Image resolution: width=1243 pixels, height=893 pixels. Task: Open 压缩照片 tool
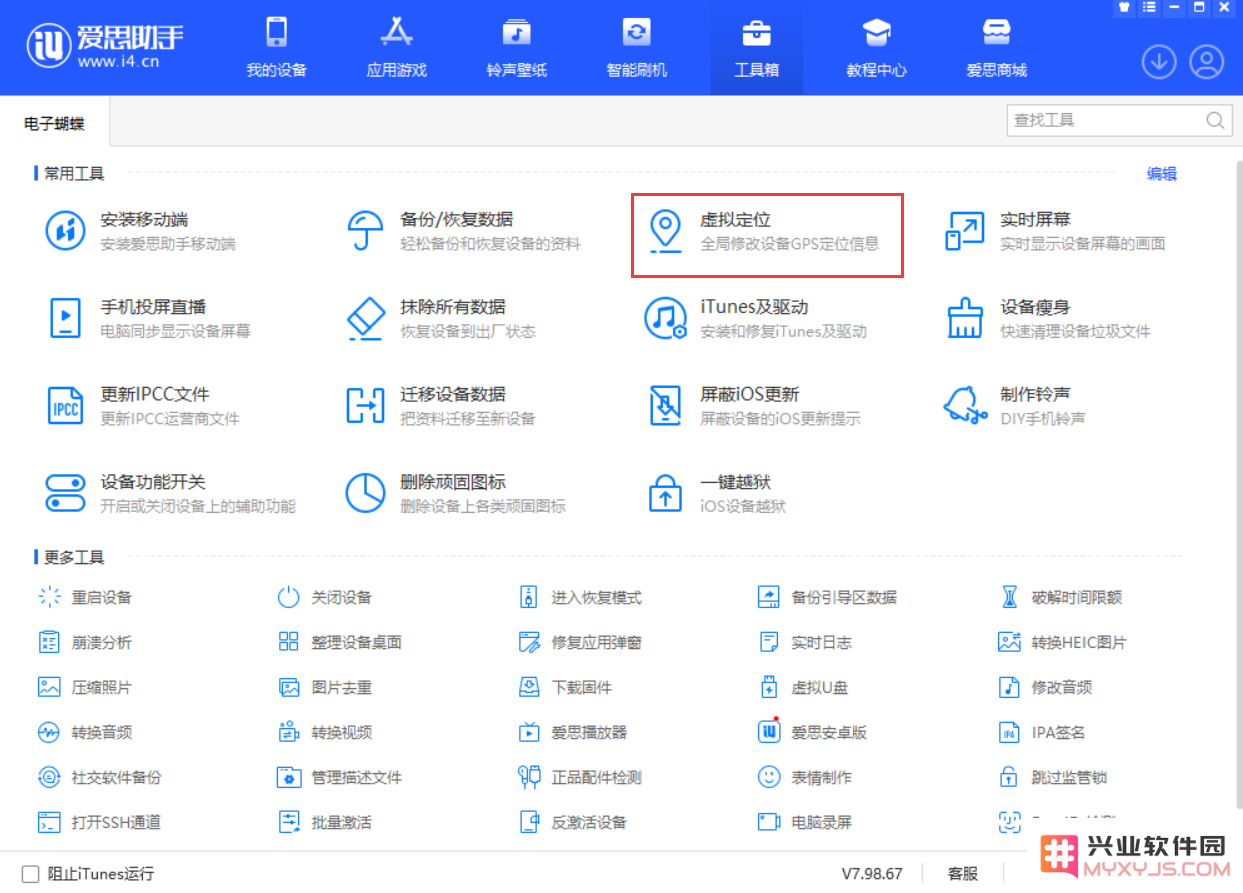point(85,687)
